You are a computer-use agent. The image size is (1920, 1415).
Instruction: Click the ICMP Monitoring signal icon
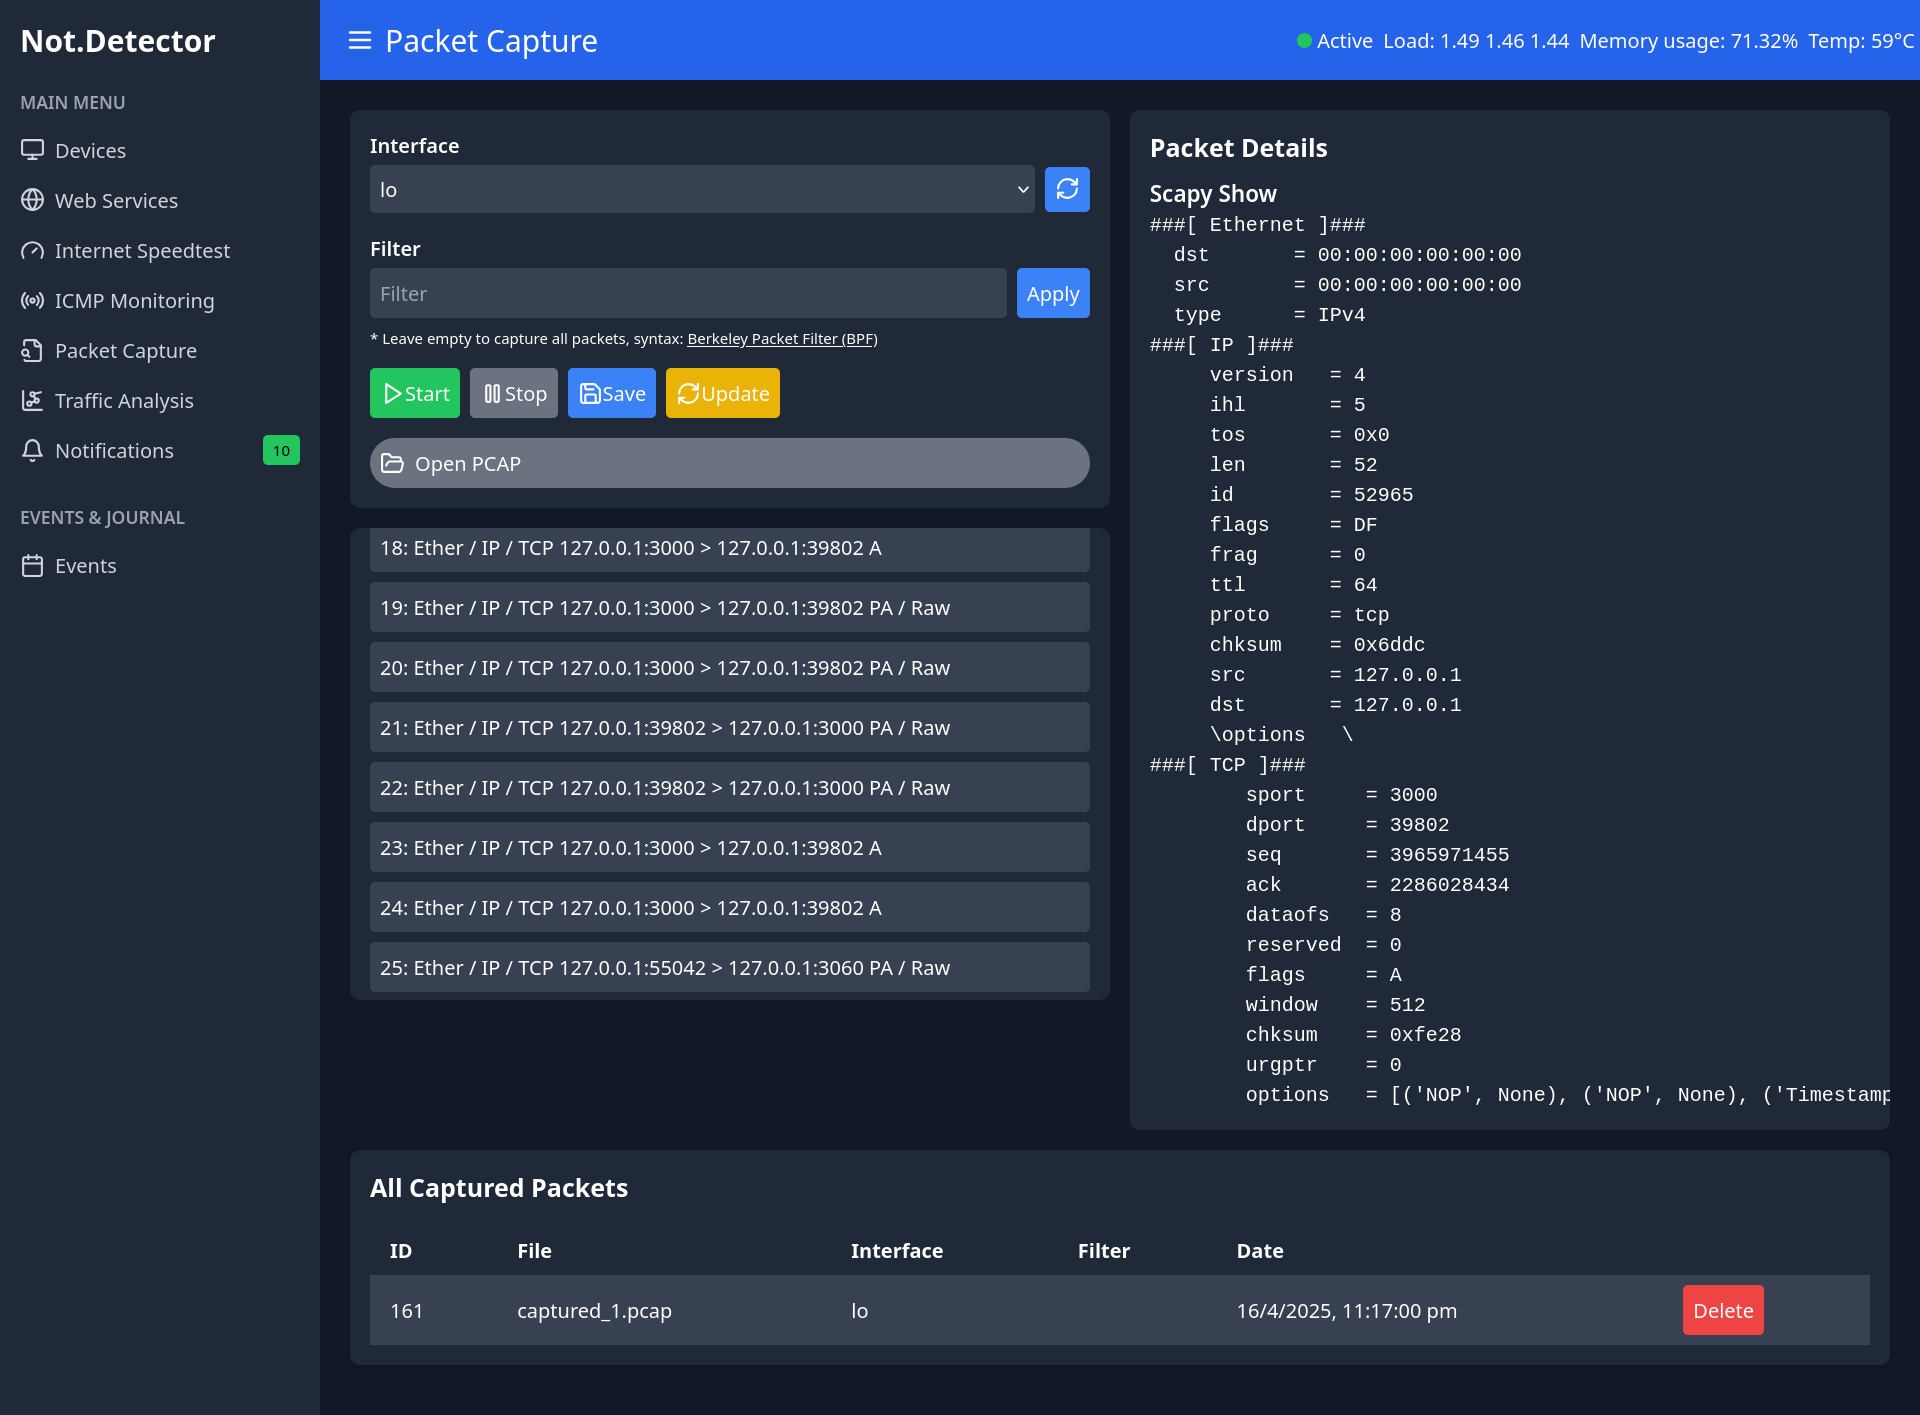33,300
